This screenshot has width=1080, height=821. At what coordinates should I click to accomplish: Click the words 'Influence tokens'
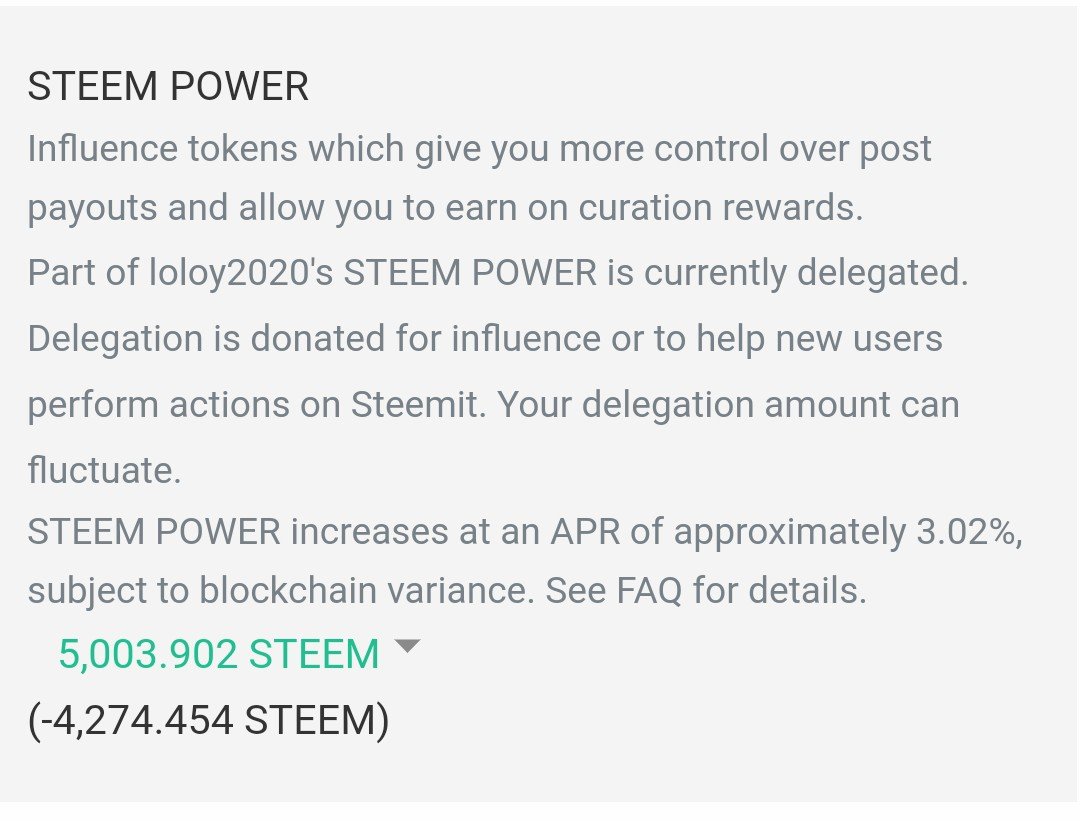(163, 148)
